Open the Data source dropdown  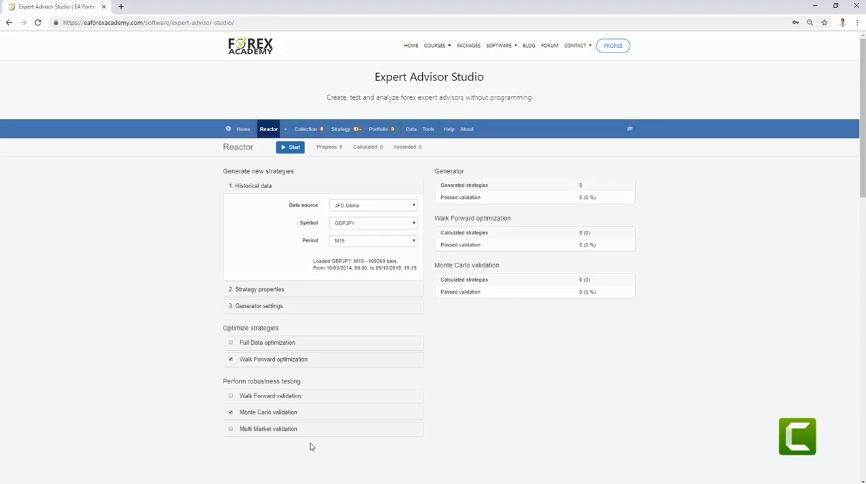[x=373, y=205]
